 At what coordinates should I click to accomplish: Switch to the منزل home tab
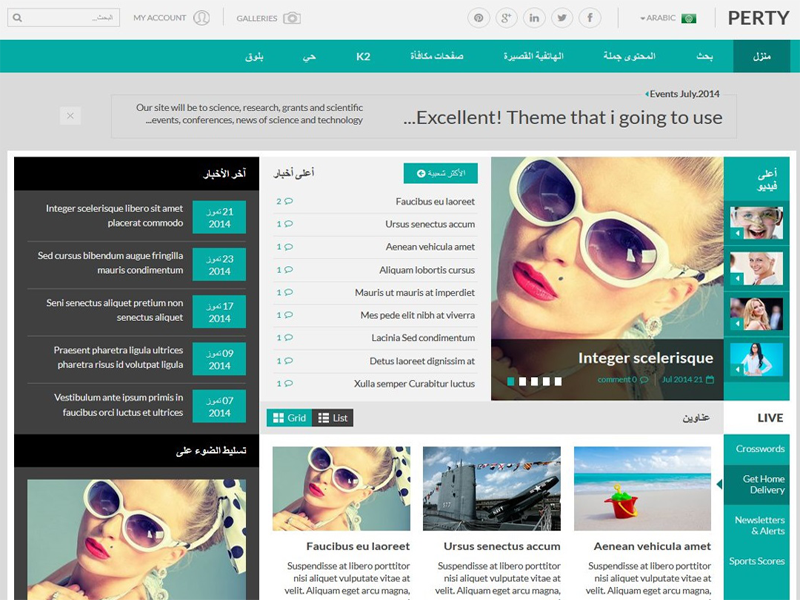pyautogui.click(x=761, y=56)
